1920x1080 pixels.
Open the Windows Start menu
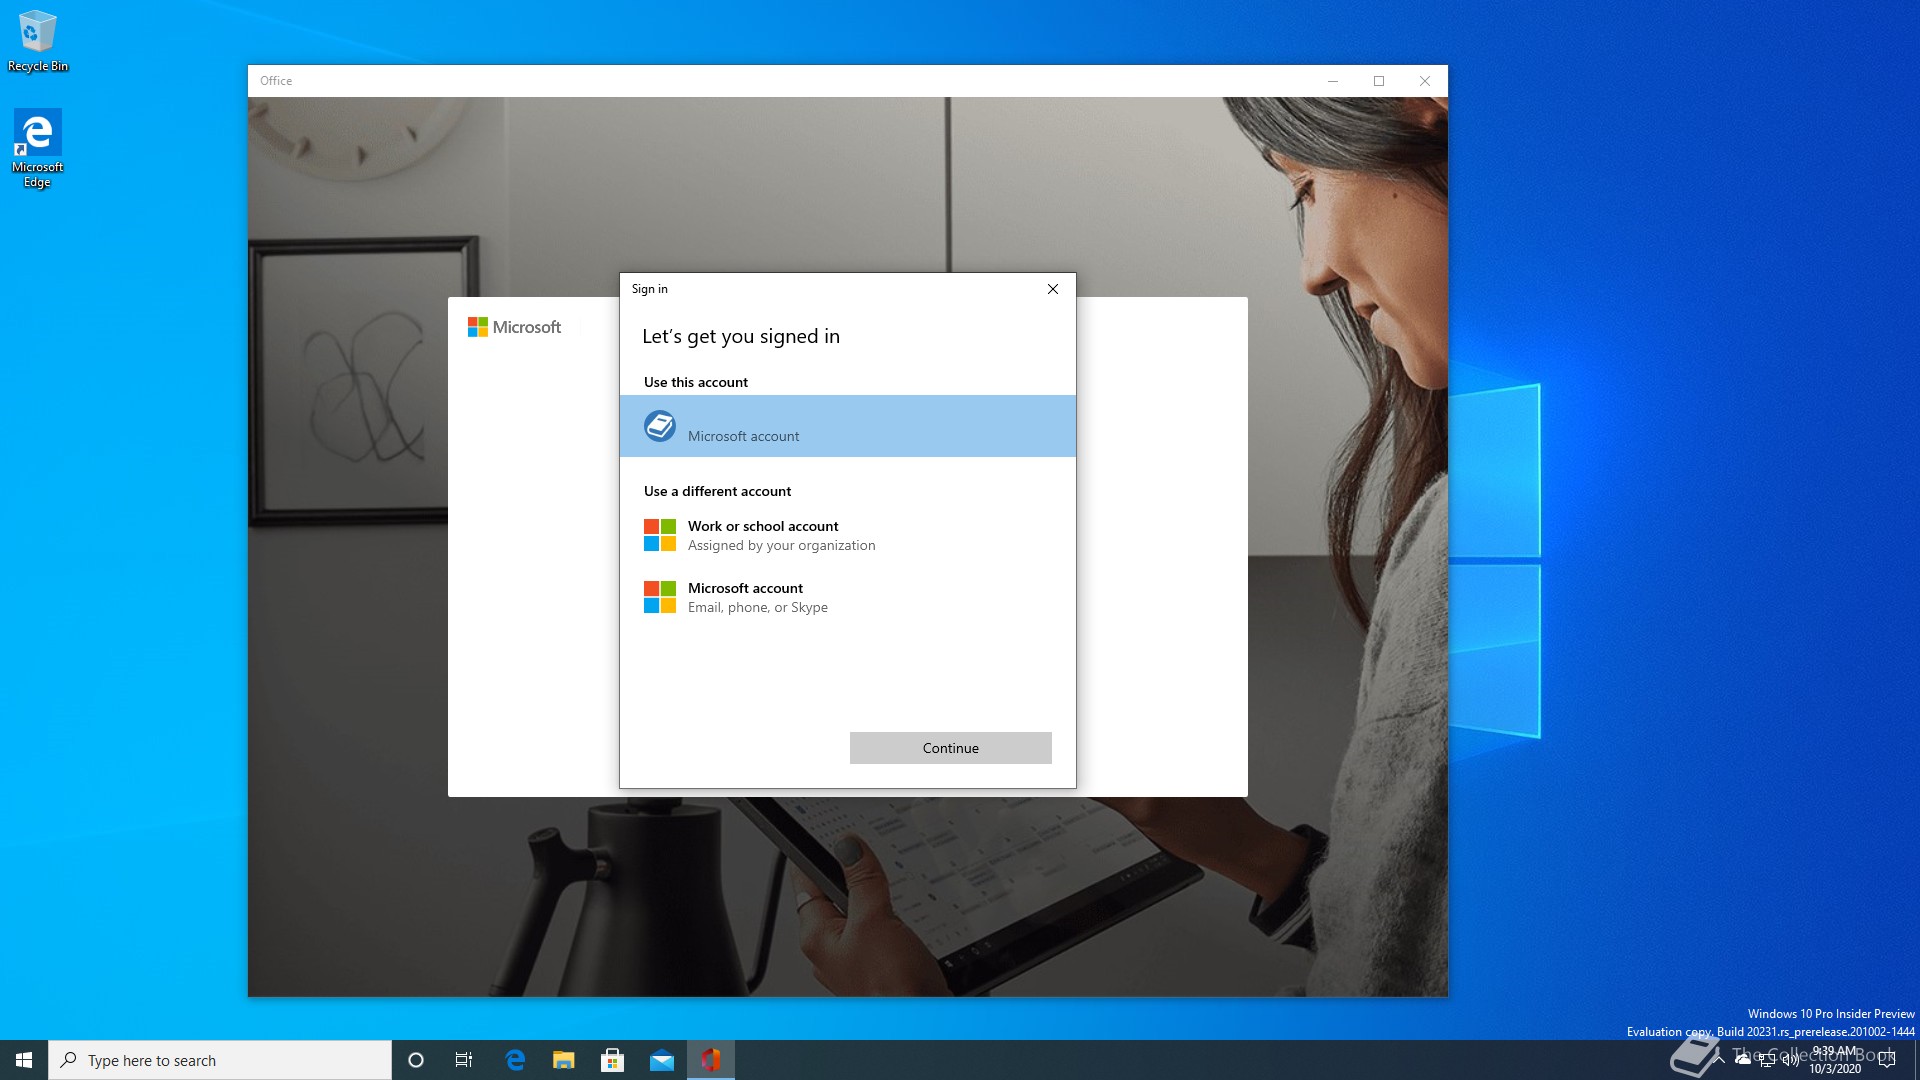point(24,1060)
